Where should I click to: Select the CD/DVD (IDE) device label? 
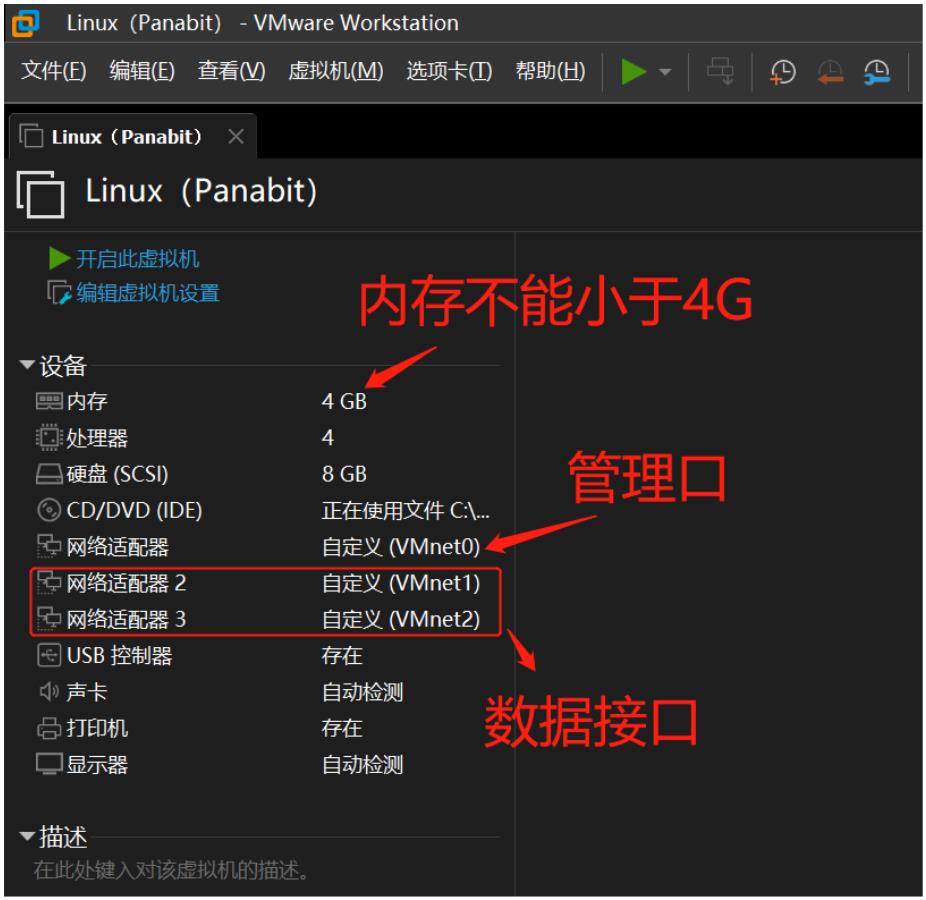[134, 510]
